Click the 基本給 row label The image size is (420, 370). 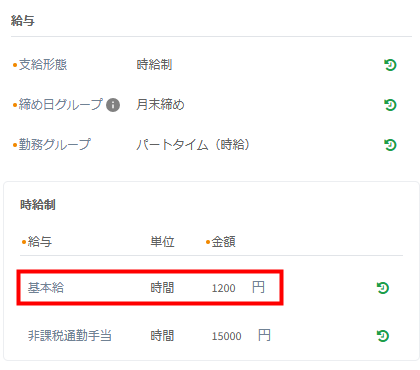(x=46, y=288)
